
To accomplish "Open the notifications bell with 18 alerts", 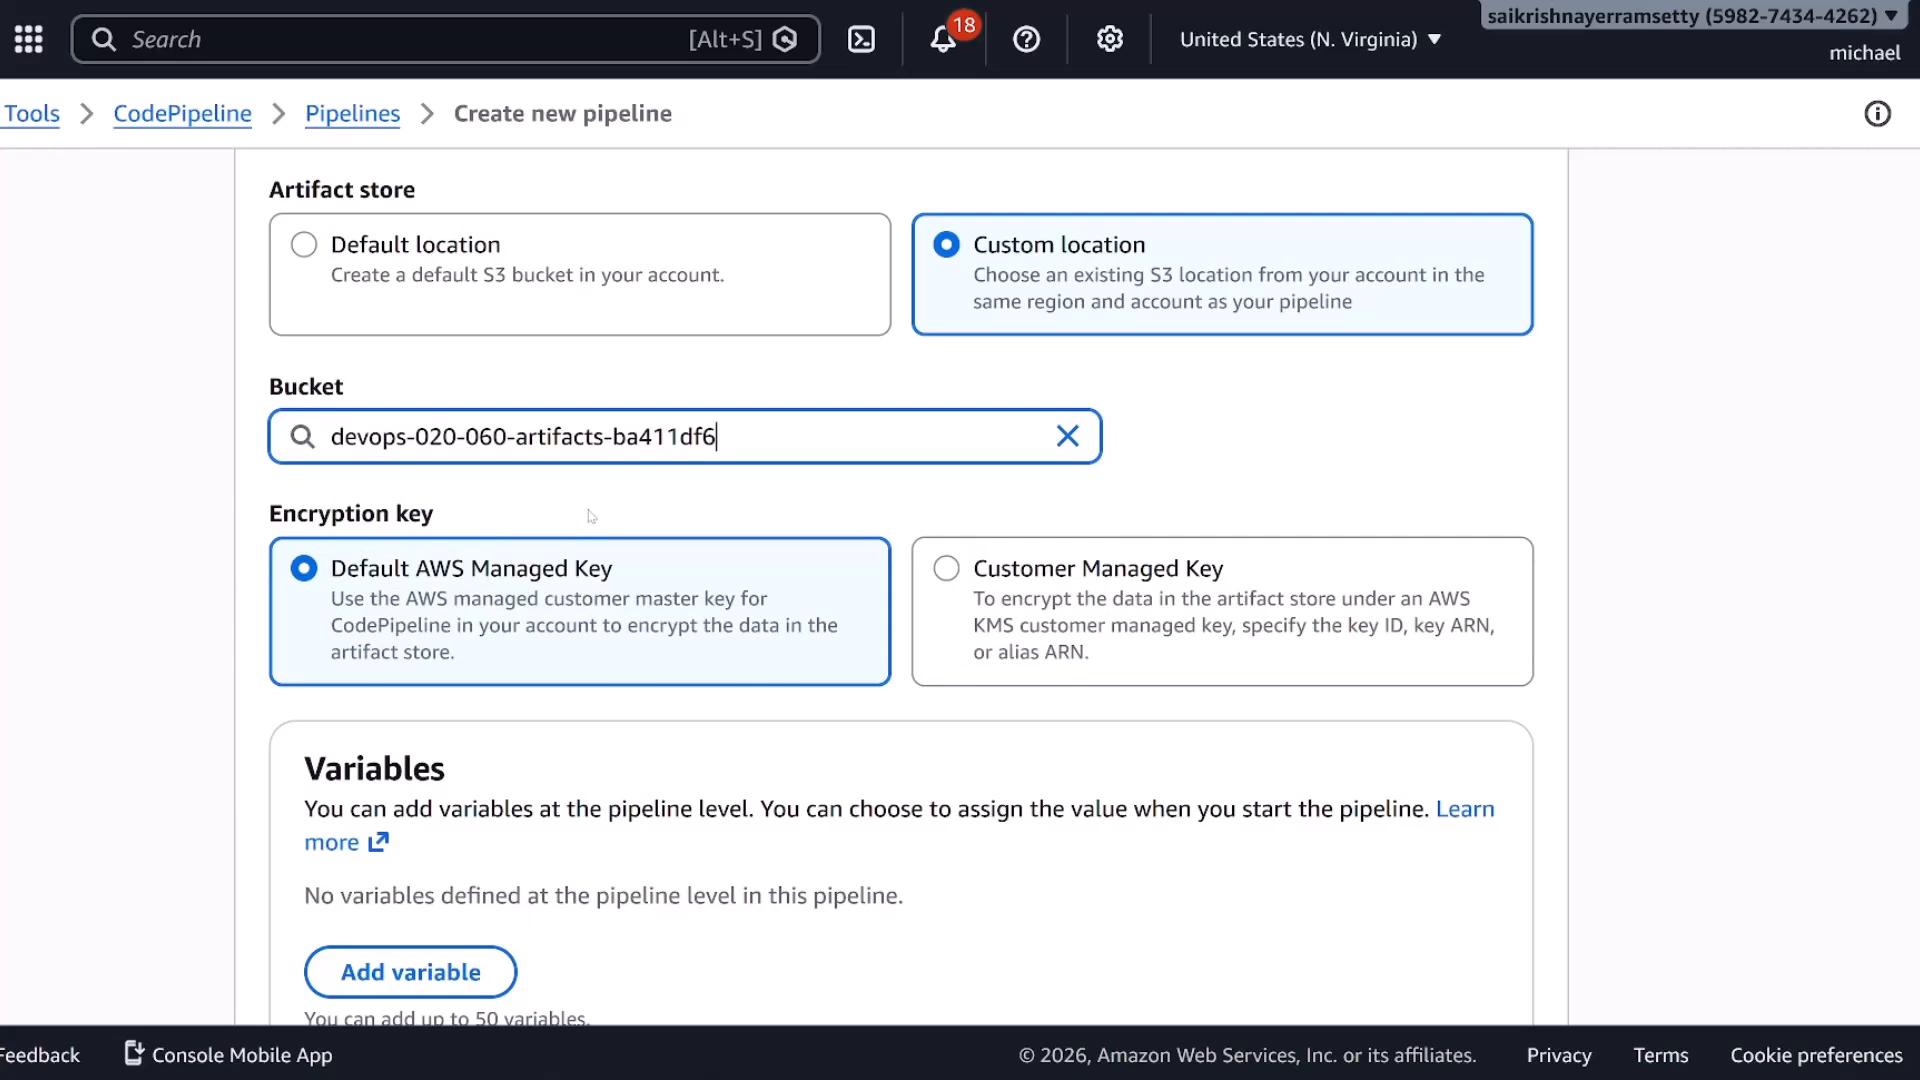I will (x=943, y=39).
